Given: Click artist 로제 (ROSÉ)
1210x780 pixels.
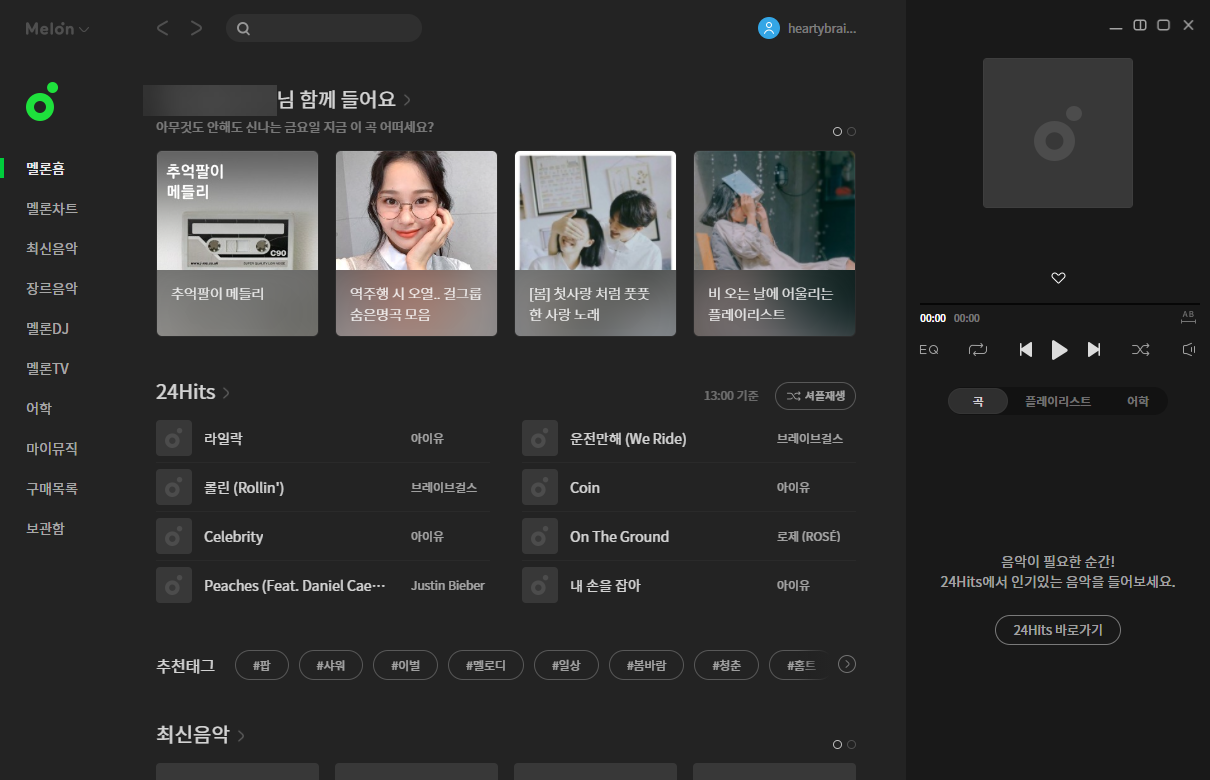Looking at the screenshot, I should pyautogui.click(x=809, y=536).
